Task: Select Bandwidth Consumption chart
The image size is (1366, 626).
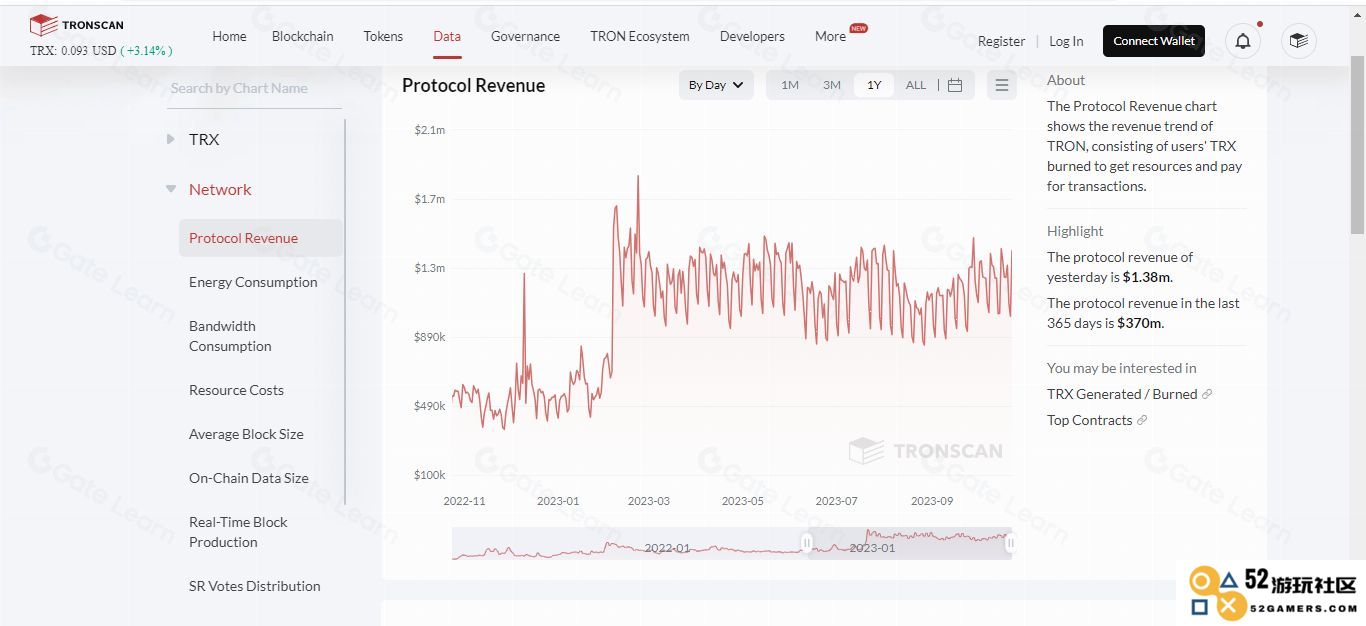Action: click(230, 336)
